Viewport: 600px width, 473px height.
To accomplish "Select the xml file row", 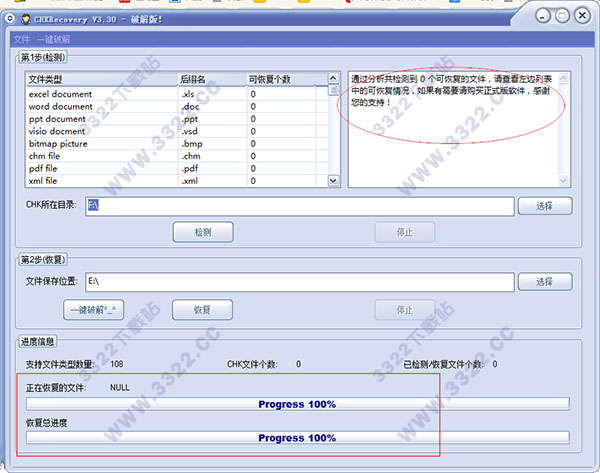I will [177, 181].
